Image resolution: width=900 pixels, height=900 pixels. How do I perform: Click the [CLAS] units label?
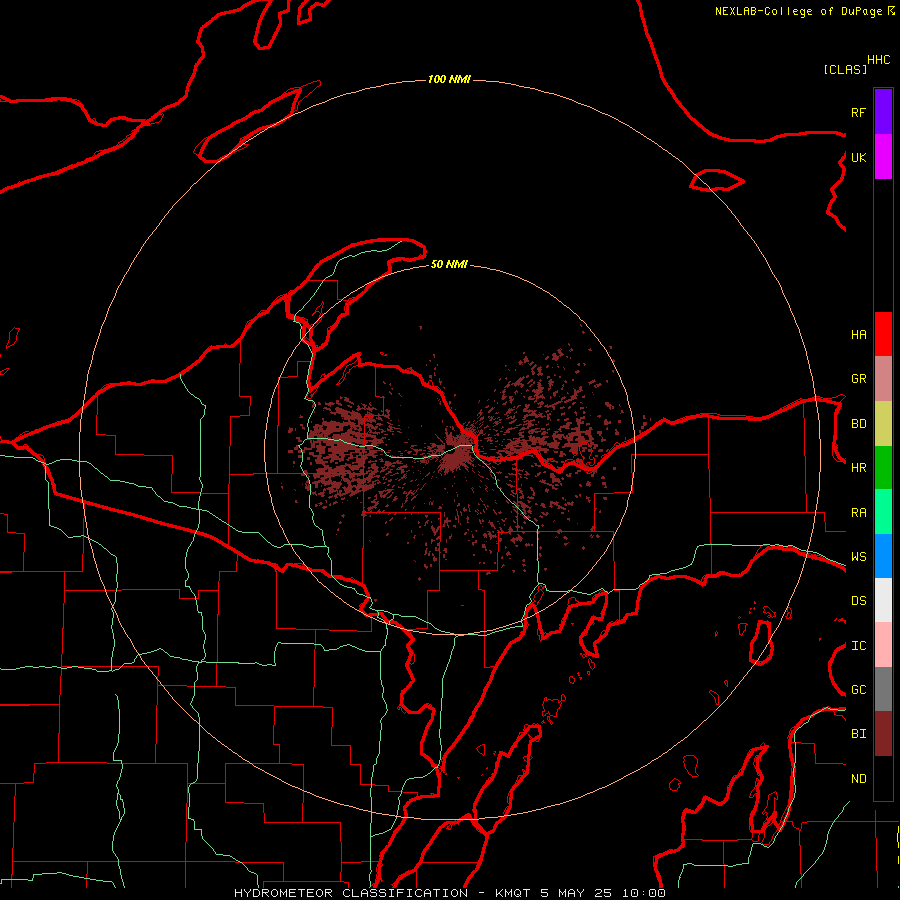845,69
